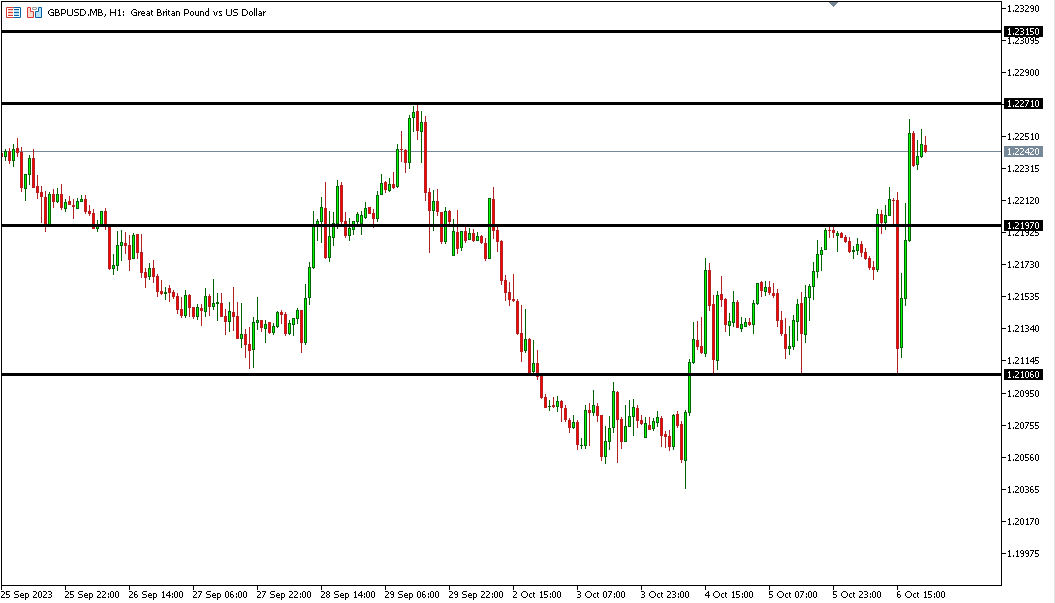The width and height of the screenshot is (1055, 603).
Task: Click price scale value 1.22900
Action: coord(1023,73)
